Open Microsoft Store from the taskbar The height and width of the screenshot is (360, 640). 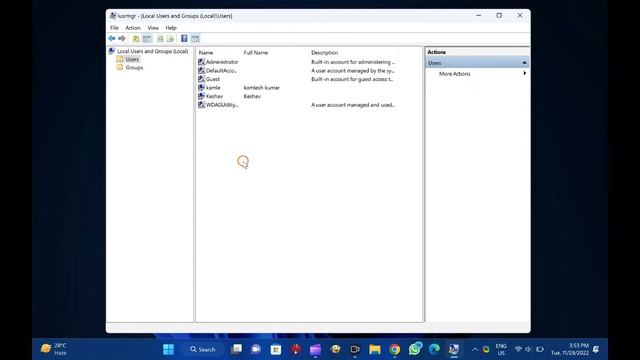pos(276,349)
